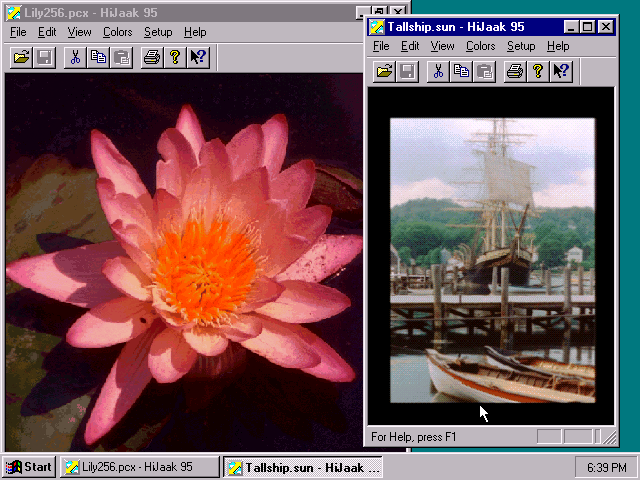This screenshot has height=480, width=640.
Task: Open the Windows Start menu
Action: click(29, 467)
